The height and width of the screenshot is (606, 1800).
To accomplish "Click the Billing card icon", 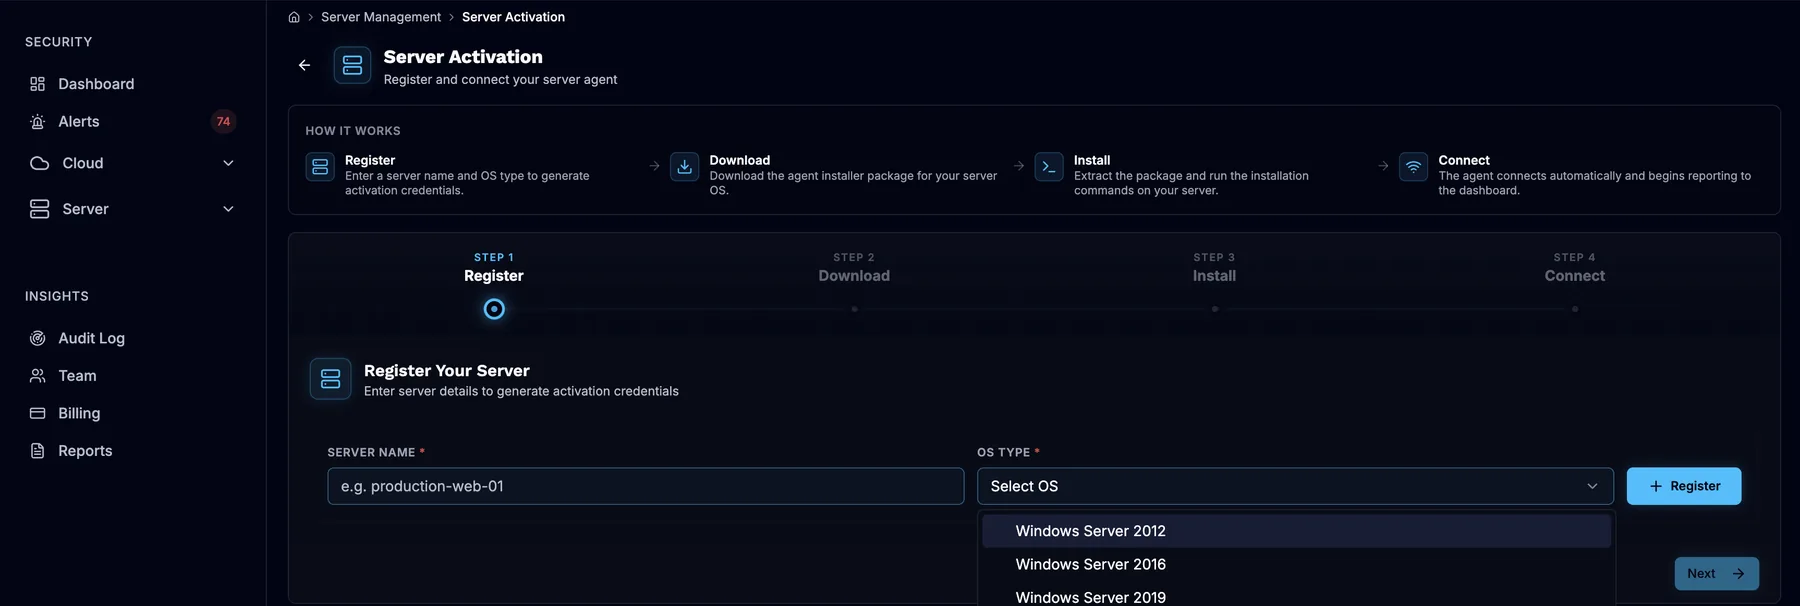I will (x=38, y=413).
